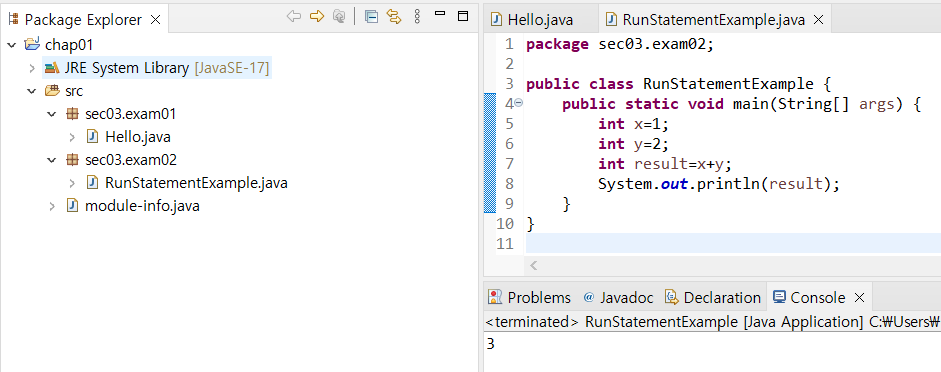Click the Forward navigation arrow in Package Explorer
The width and height of the screenshot is (941, 372).
(316, 17)
